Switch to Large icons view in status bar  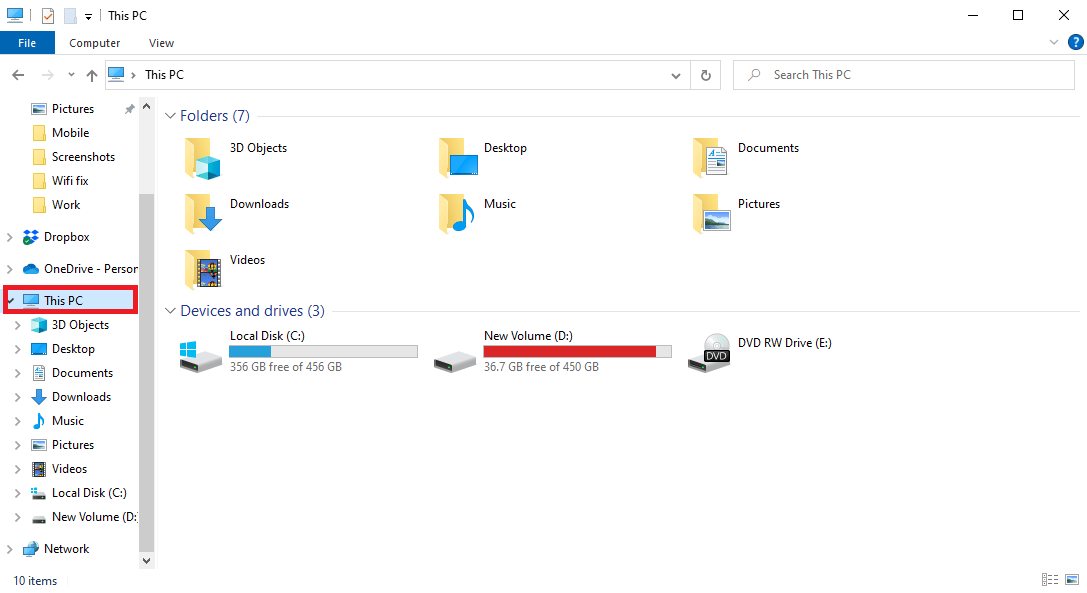(1072, 580)
